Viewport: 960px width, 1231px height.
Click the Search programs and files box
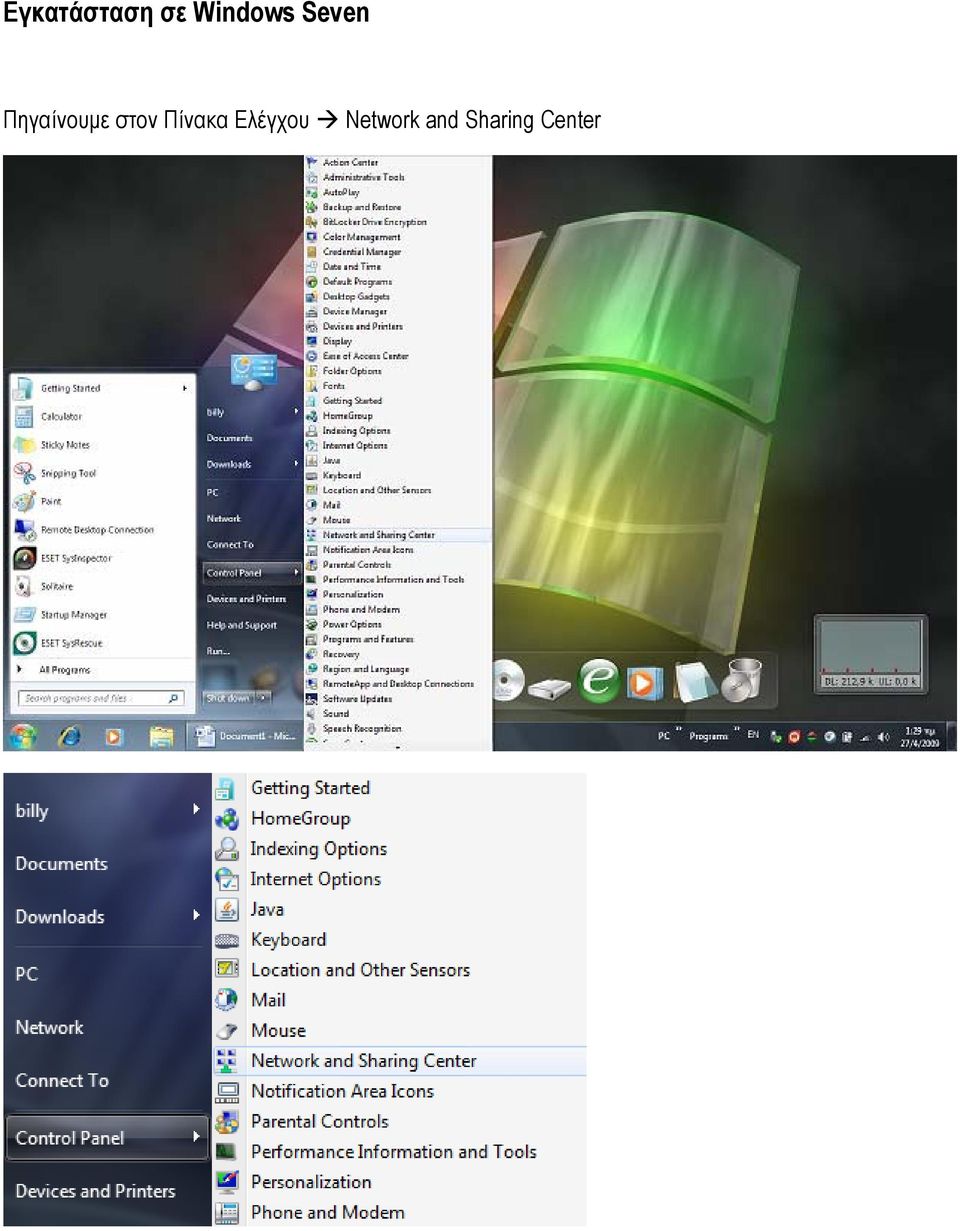[x=101, y=698]
